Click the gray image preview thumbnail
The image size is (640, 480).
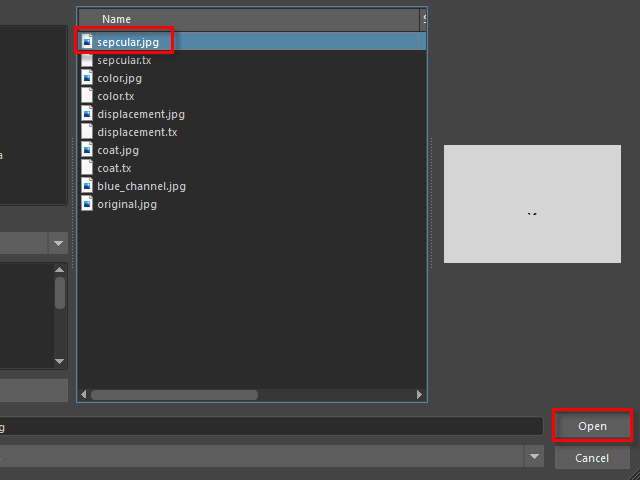(532, 204)
